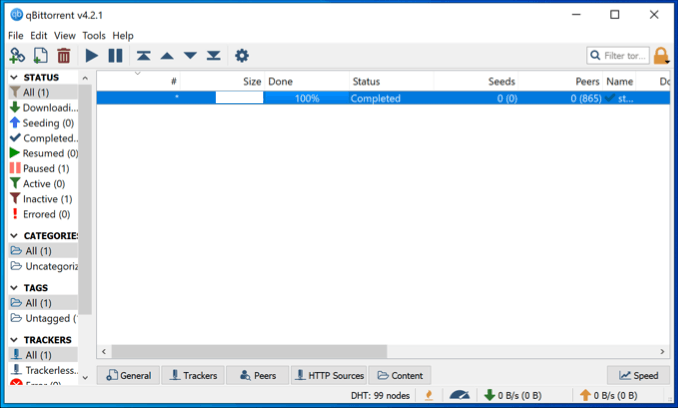Open Options with the gear icon
Screen dimensions: 678x408
[x=242, y=56]
